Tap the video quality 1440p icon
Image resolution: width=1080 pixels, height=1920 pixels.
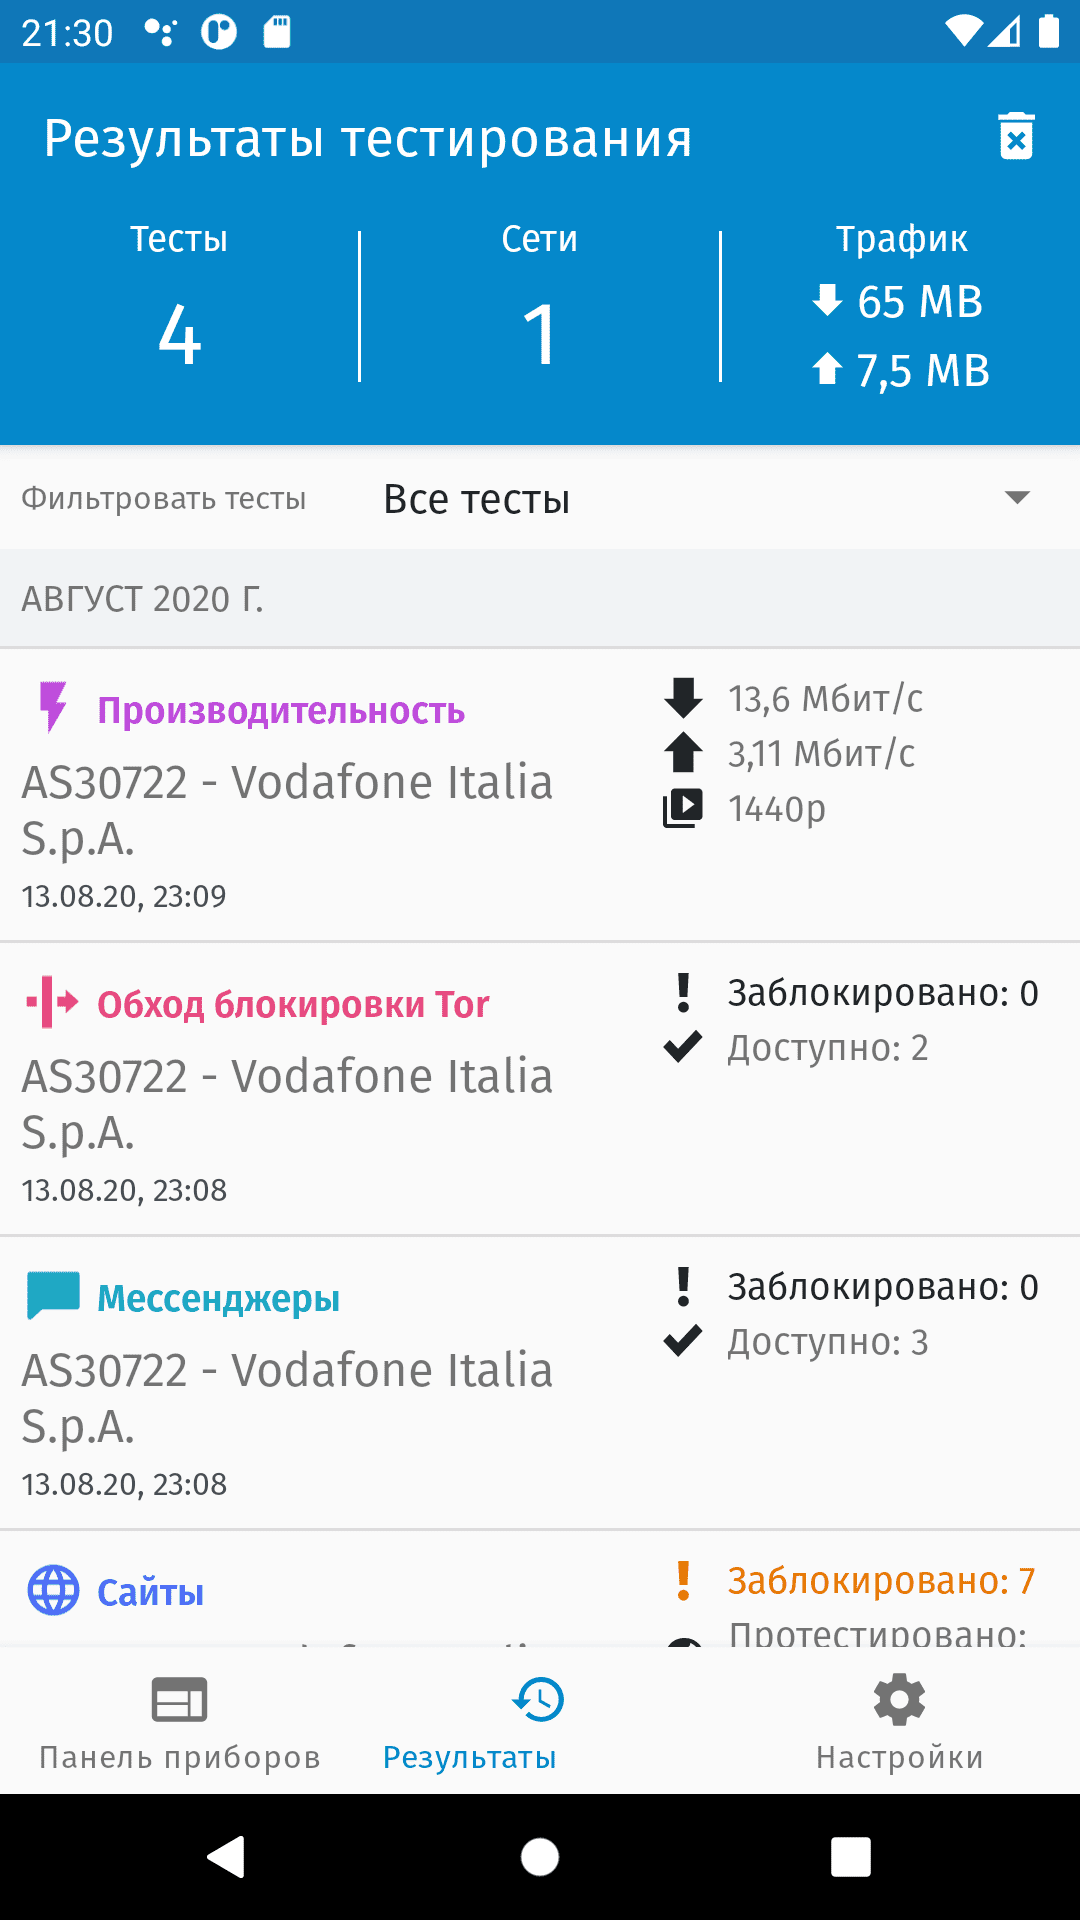683,808
